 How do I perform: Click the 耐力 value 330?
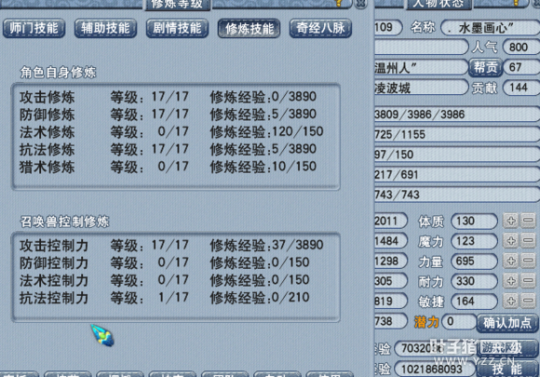click(475, 281)
